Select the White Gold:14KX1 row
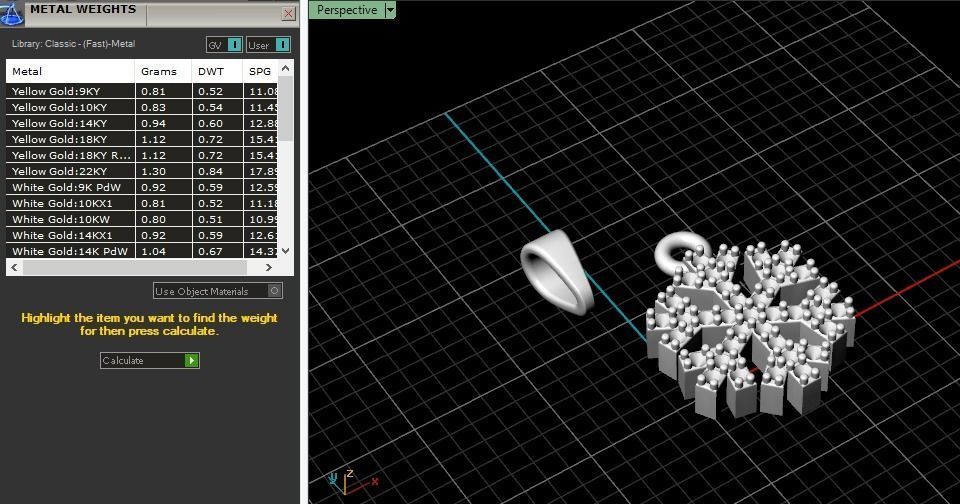This screenshot has height=504, width=960. (142, 235)
